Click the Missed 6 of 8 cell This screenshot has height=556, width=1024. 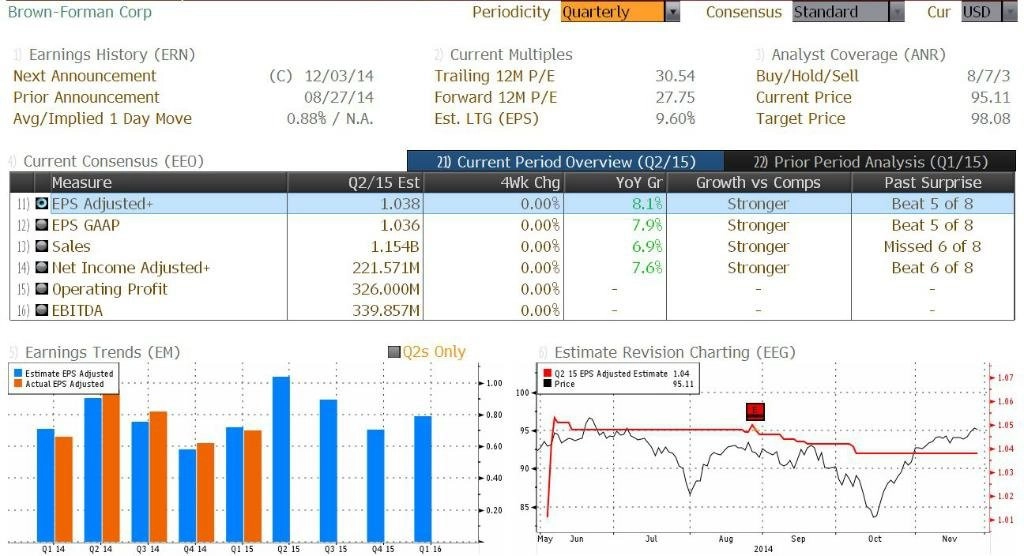click(933, 246)
